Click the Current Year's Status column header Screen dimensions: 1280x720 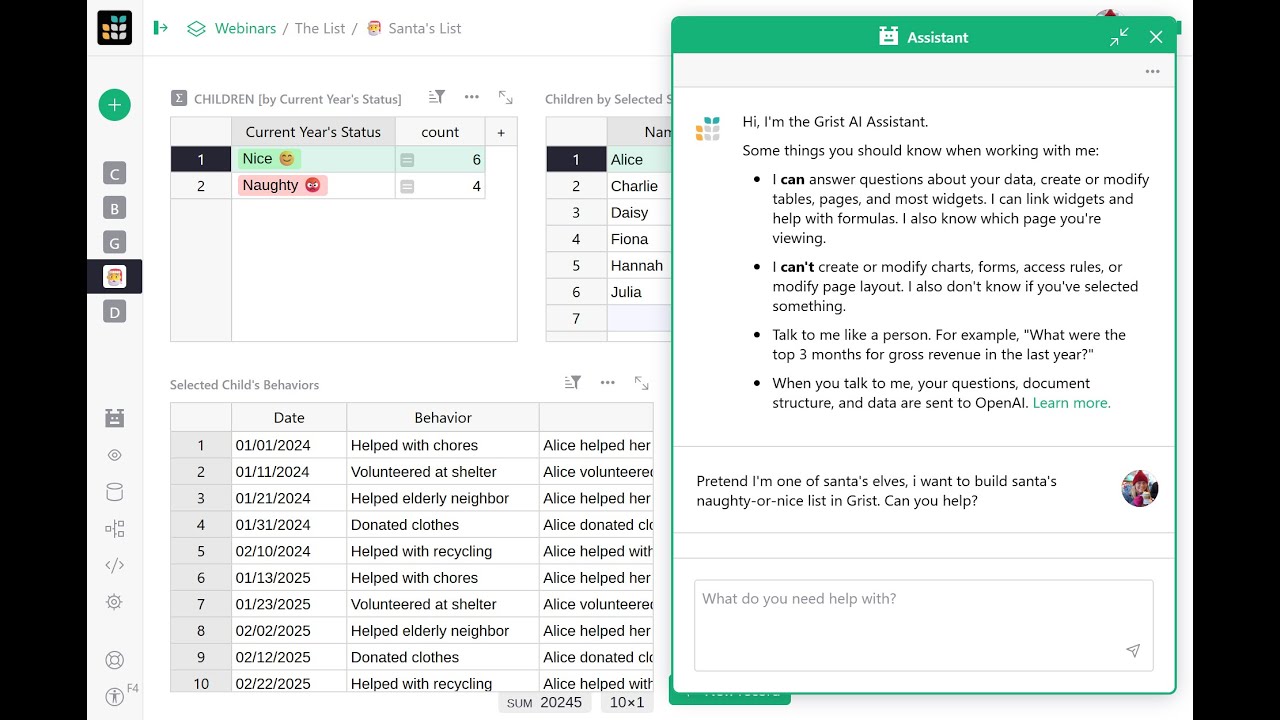click(313, 132)
